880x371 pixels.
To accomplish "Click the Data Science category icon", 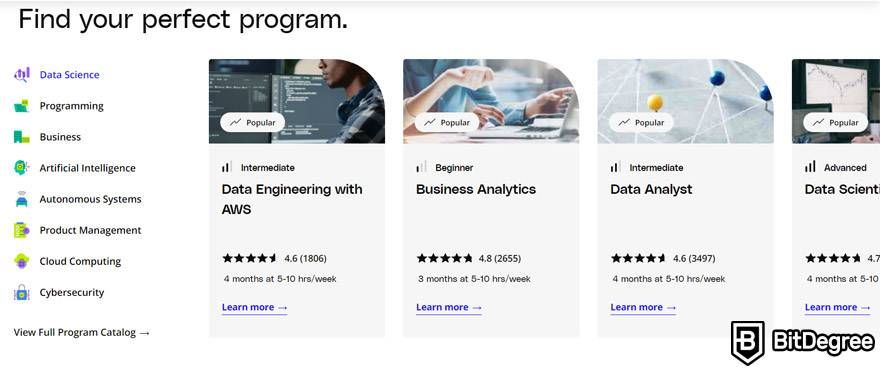I will [22, 74].
